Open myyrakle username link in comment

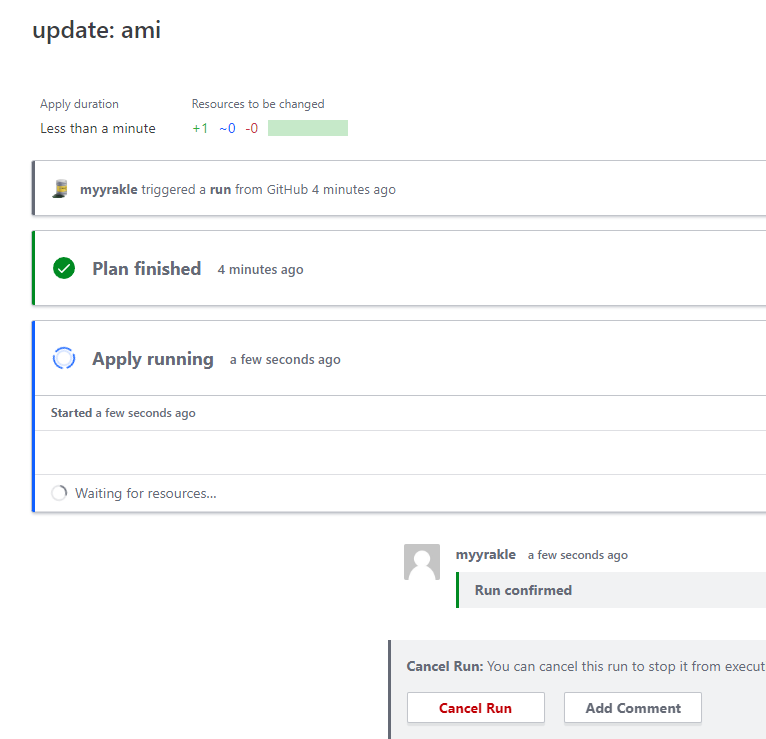(486, 554)
